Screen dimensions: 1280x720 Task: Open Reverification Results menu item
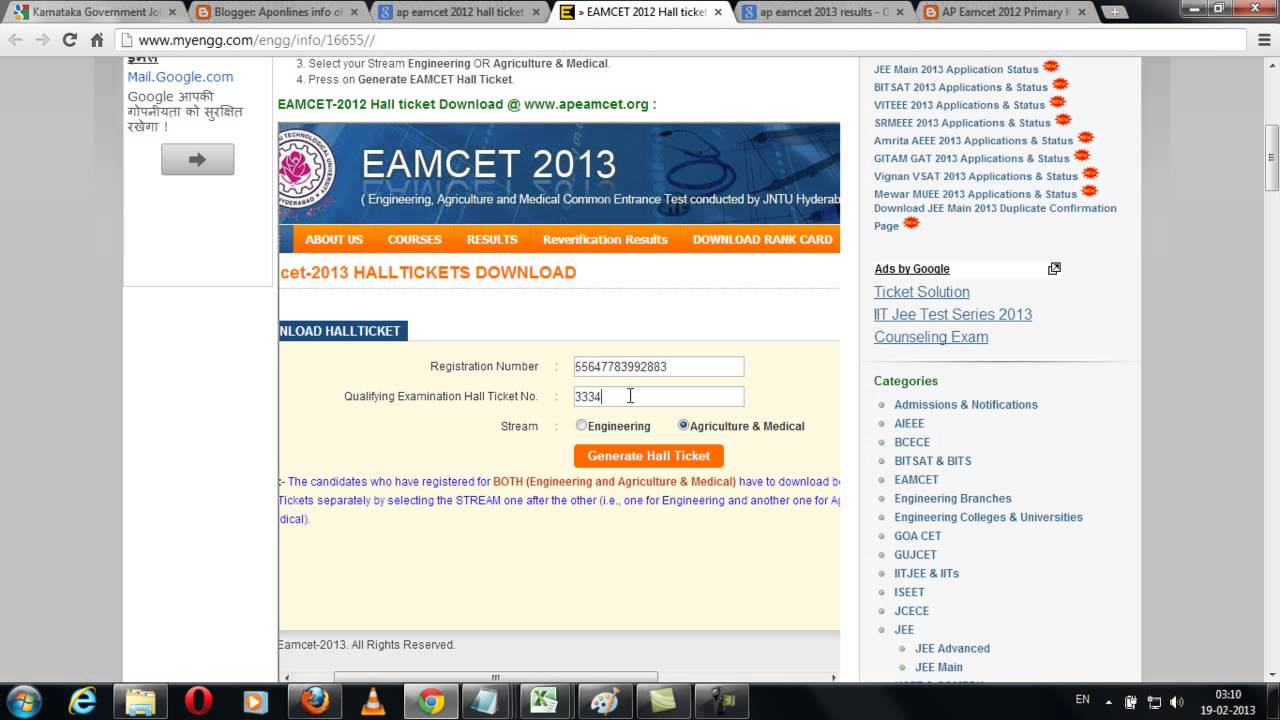coord(605,239)
